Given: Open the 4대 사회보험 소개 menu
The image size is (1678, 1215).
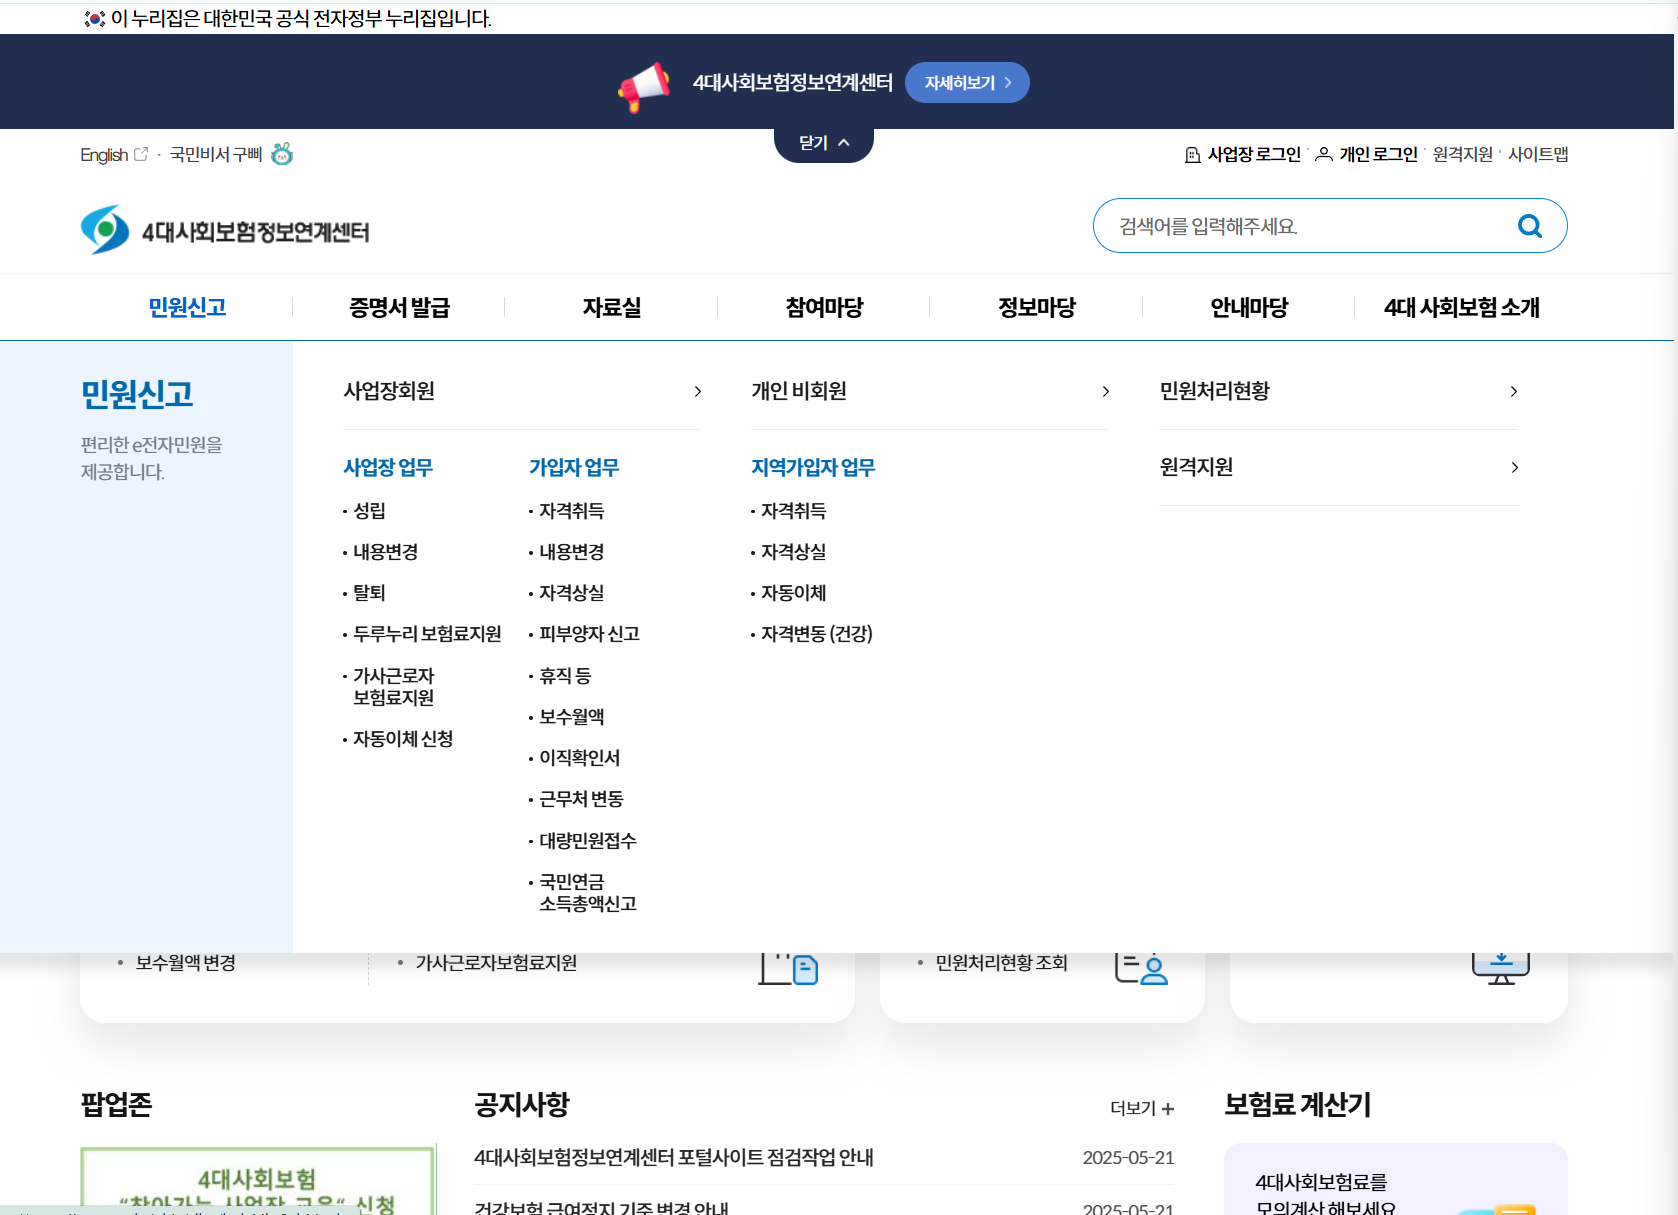Looking at the screenshot, I should click(1461, 307).
